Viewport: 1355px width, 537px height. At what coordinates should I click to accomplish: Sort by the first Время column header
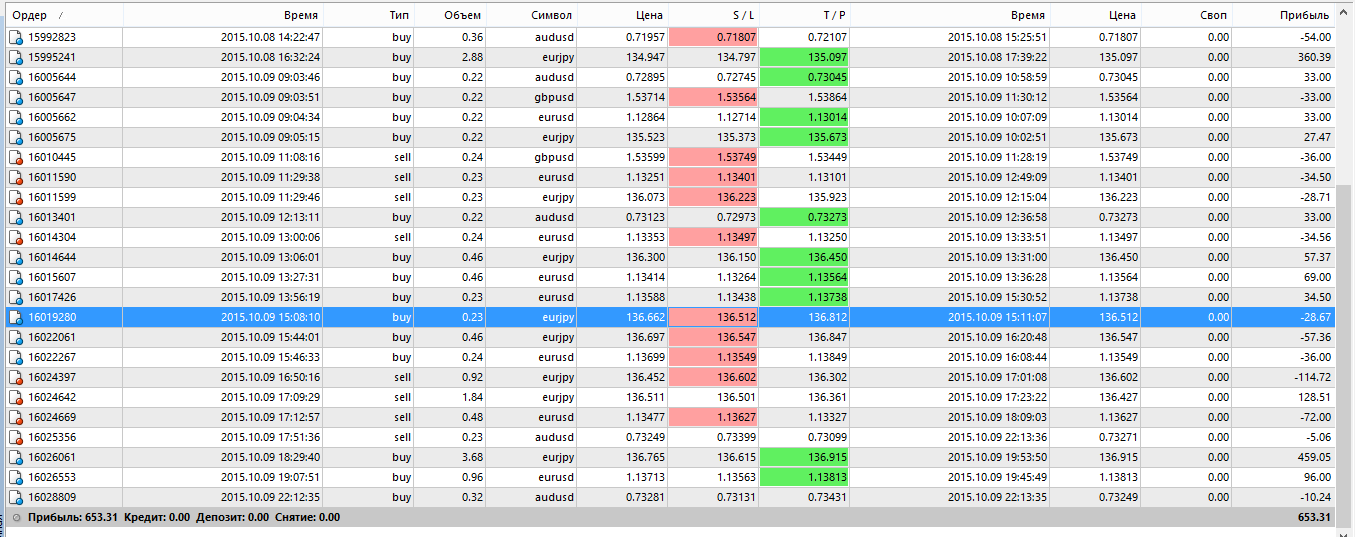(x=223, y=16)
